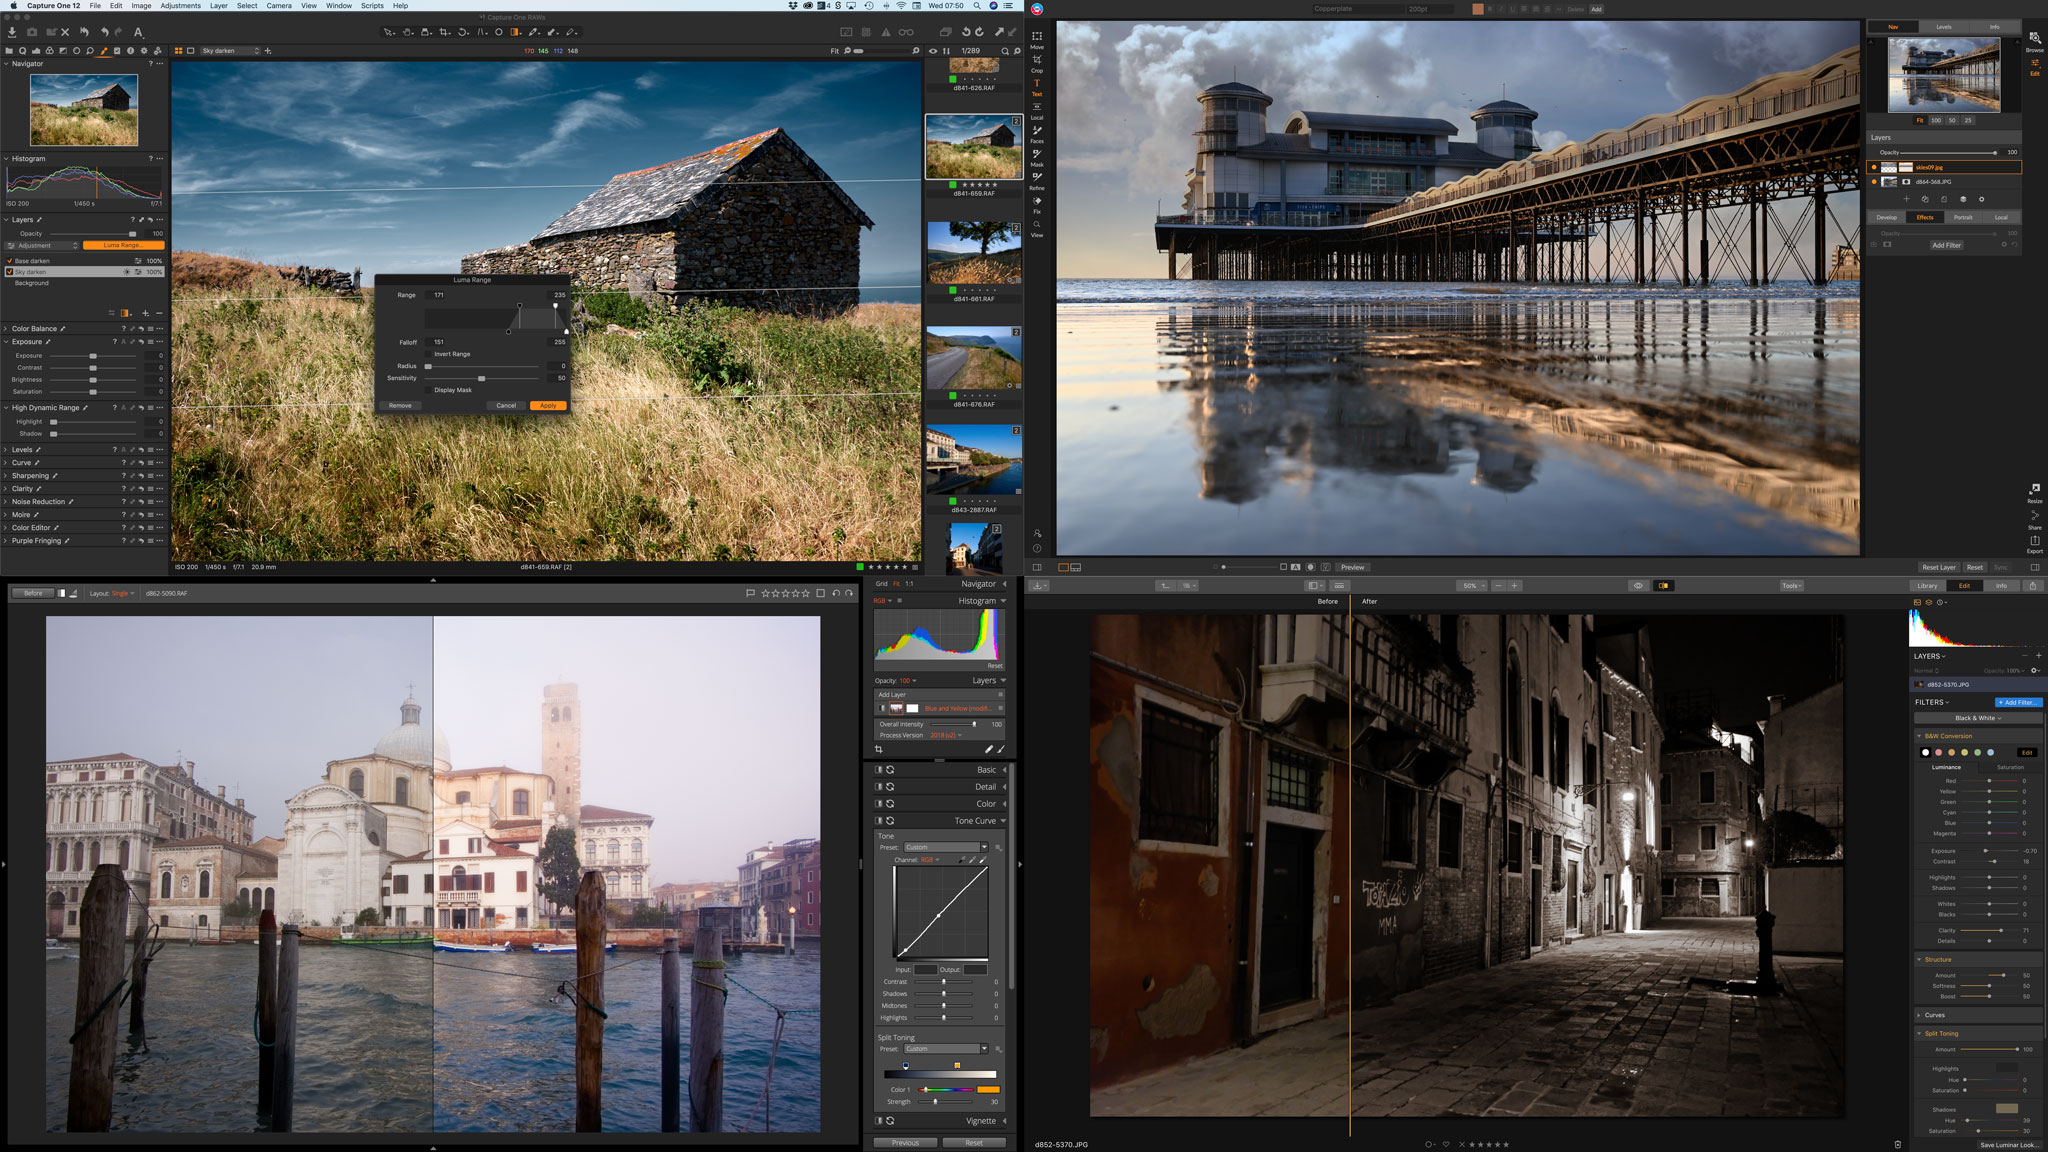2048x1152 pixels.
Task: Enable the Invert Range checkbox
Action: pos(429,354)
